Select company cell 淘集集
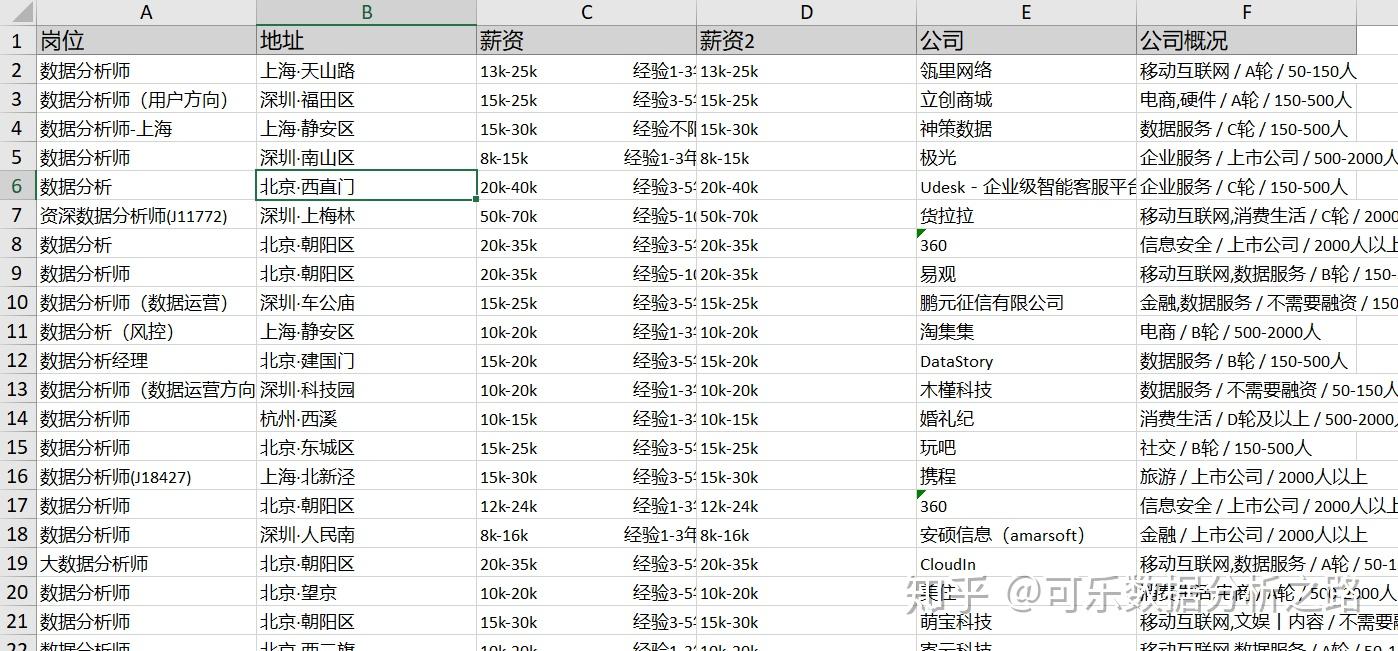The height and width of the screenshot is (651, 1398). click(x=1026, y=331)
